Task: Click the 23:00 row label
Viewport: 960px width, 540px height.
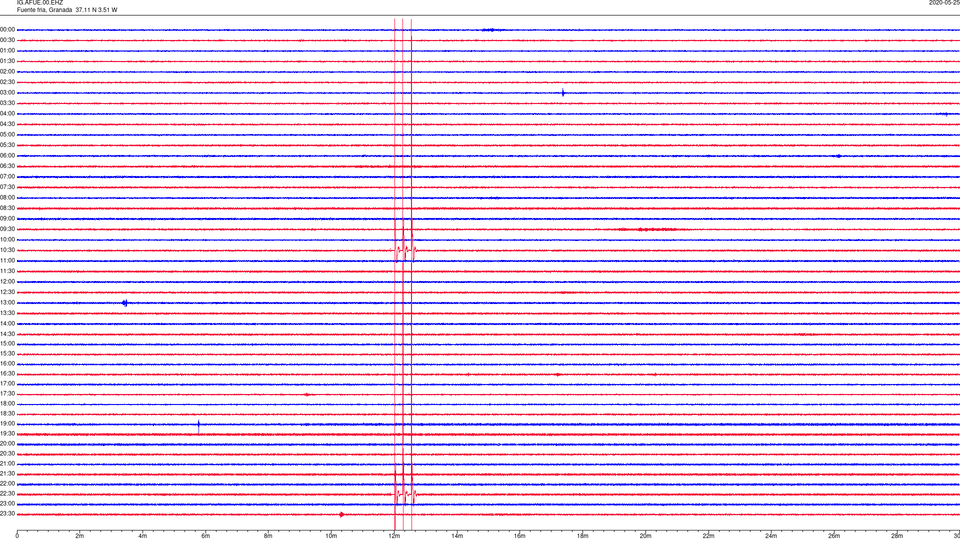Action: click(7, 504)
